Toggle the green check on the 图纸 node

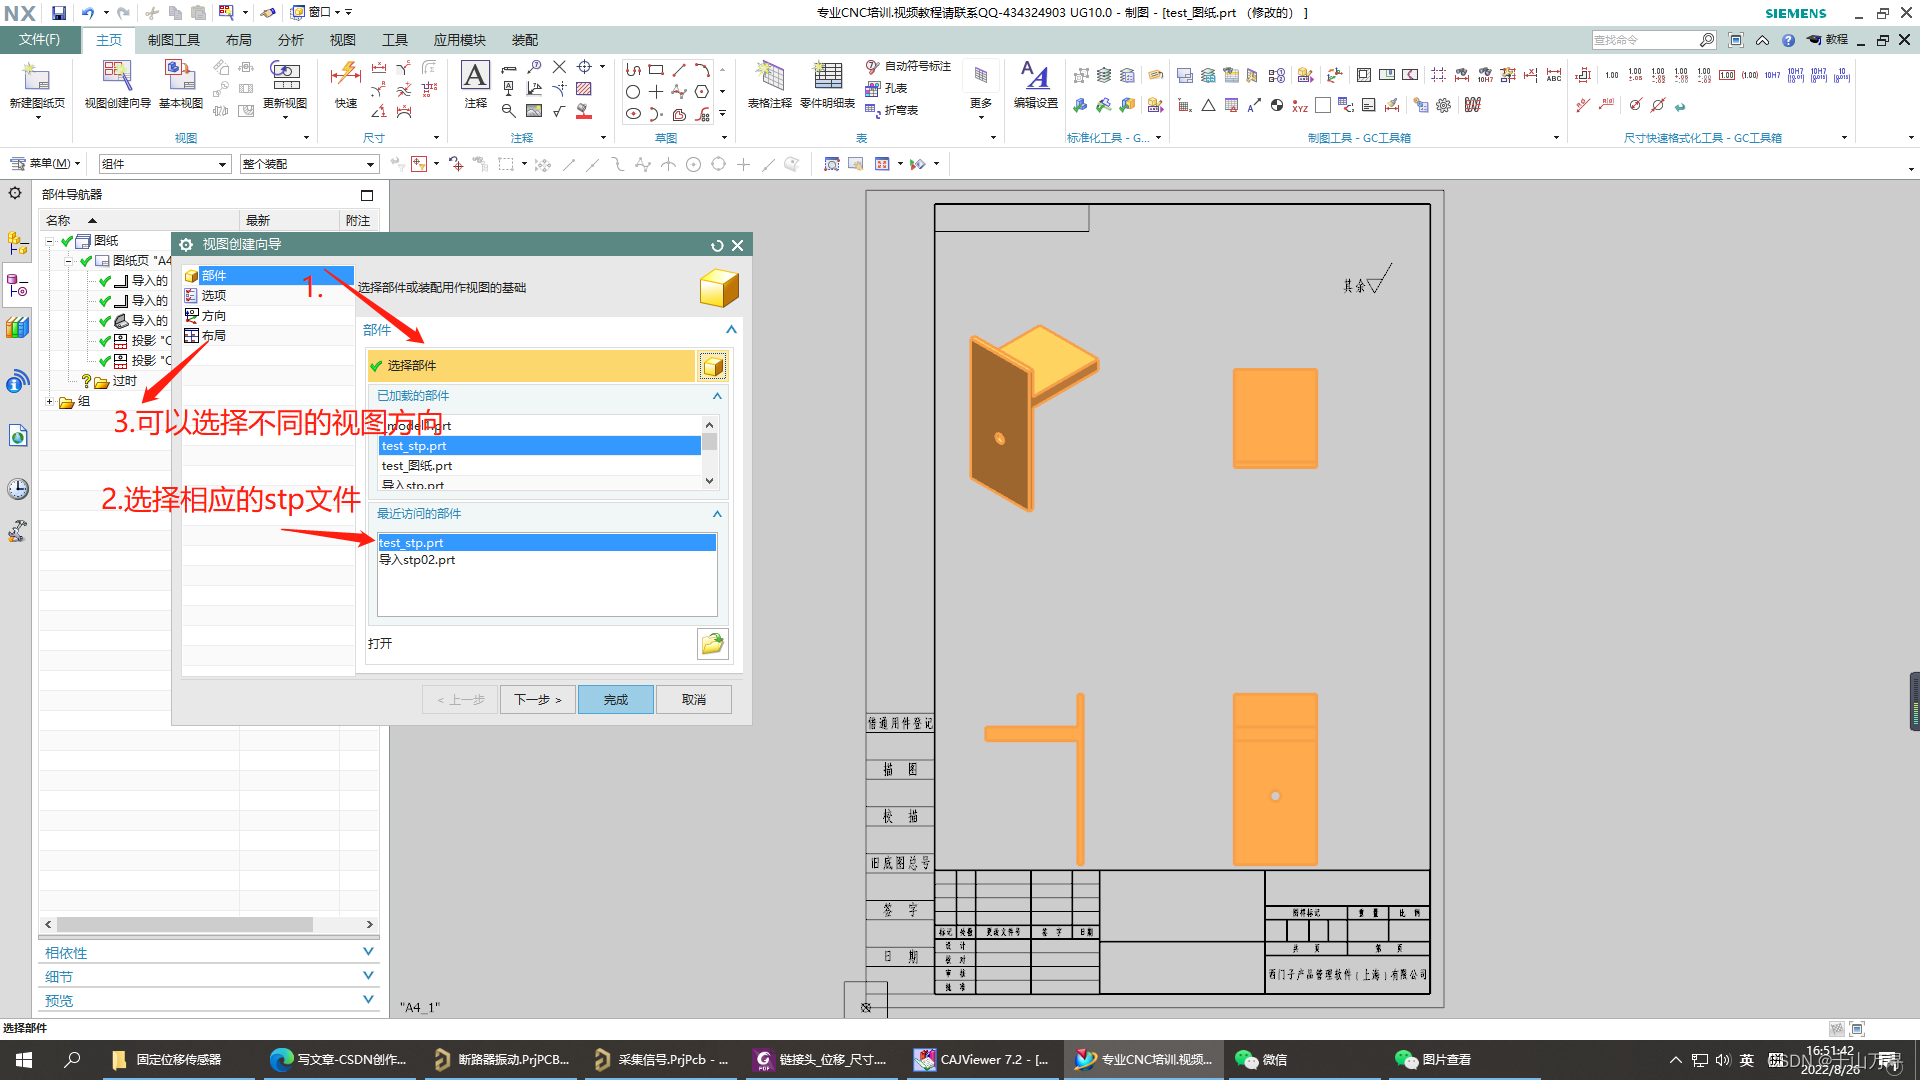point(68,241)
